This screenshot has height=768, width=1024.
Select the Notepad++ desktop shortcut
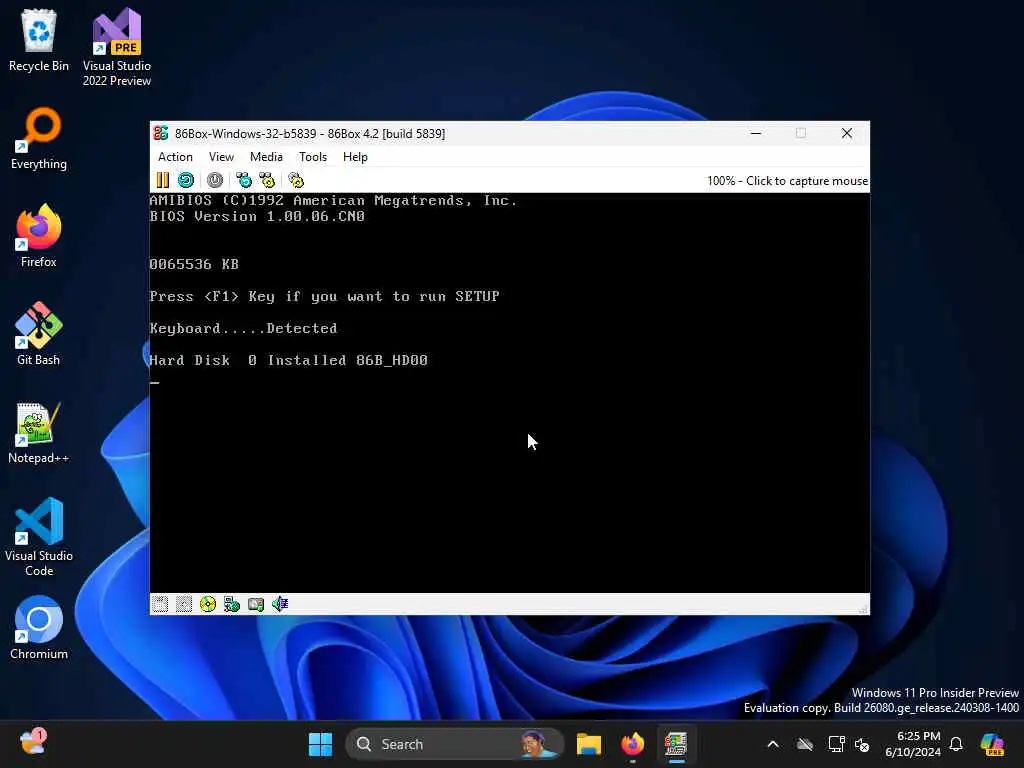[39, 432]
